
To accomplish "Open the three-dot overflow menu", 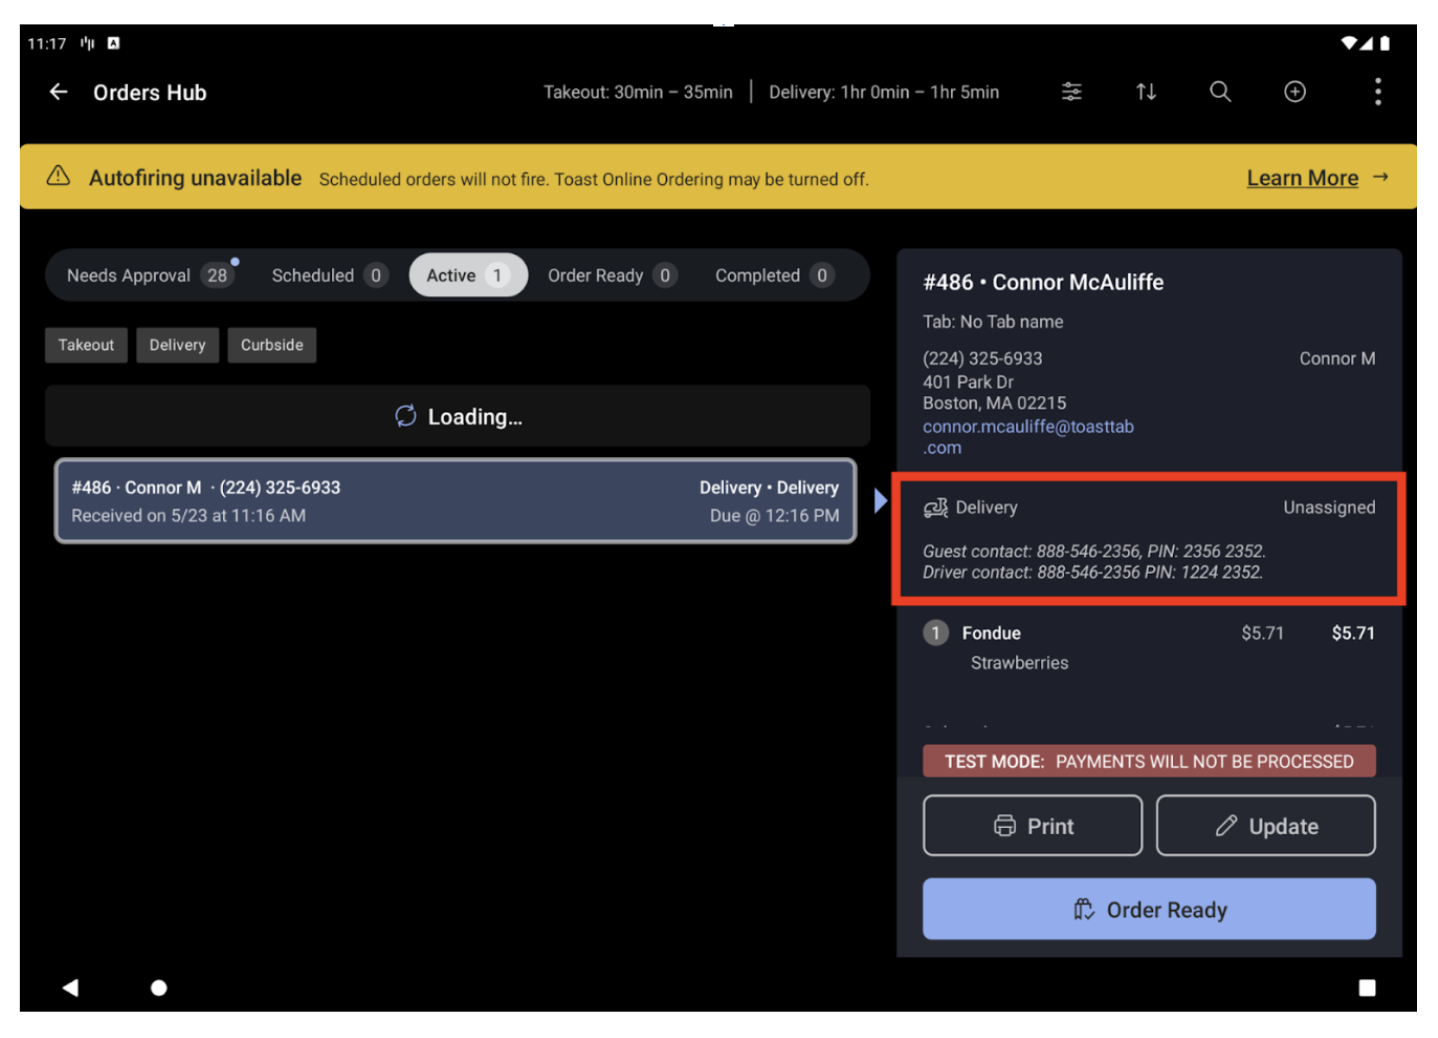I will point(1377,92).
